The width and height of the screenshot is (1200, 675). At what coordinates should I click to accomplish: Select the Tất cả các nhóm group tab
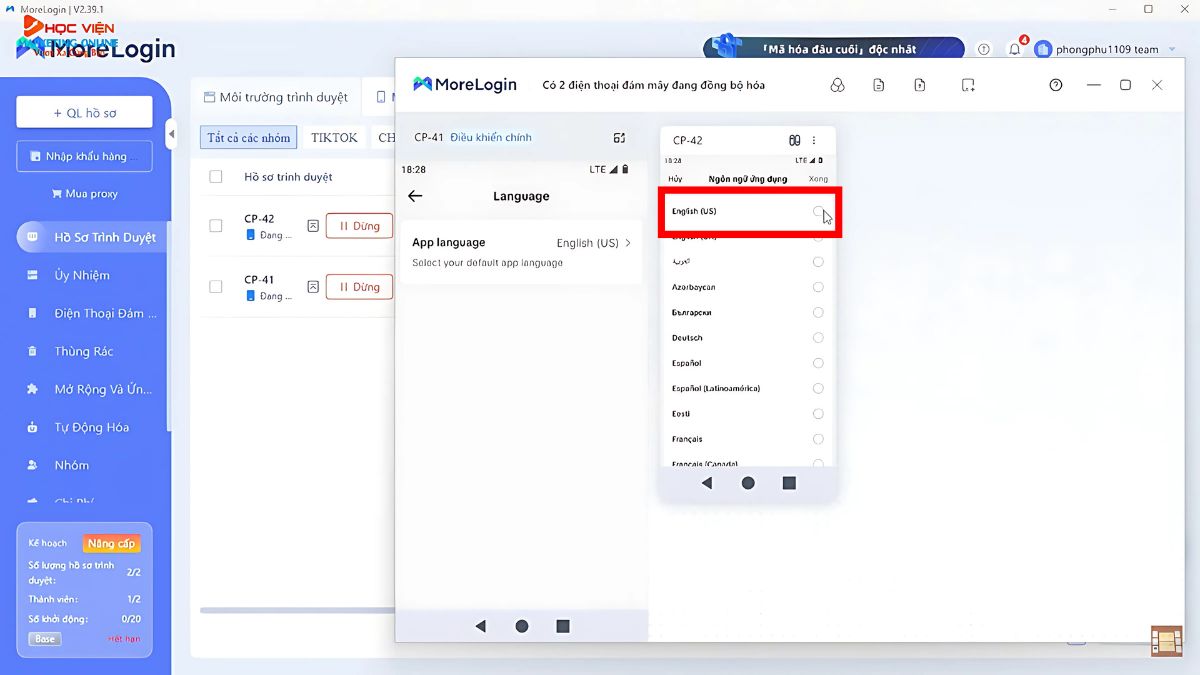coord(248,138)
